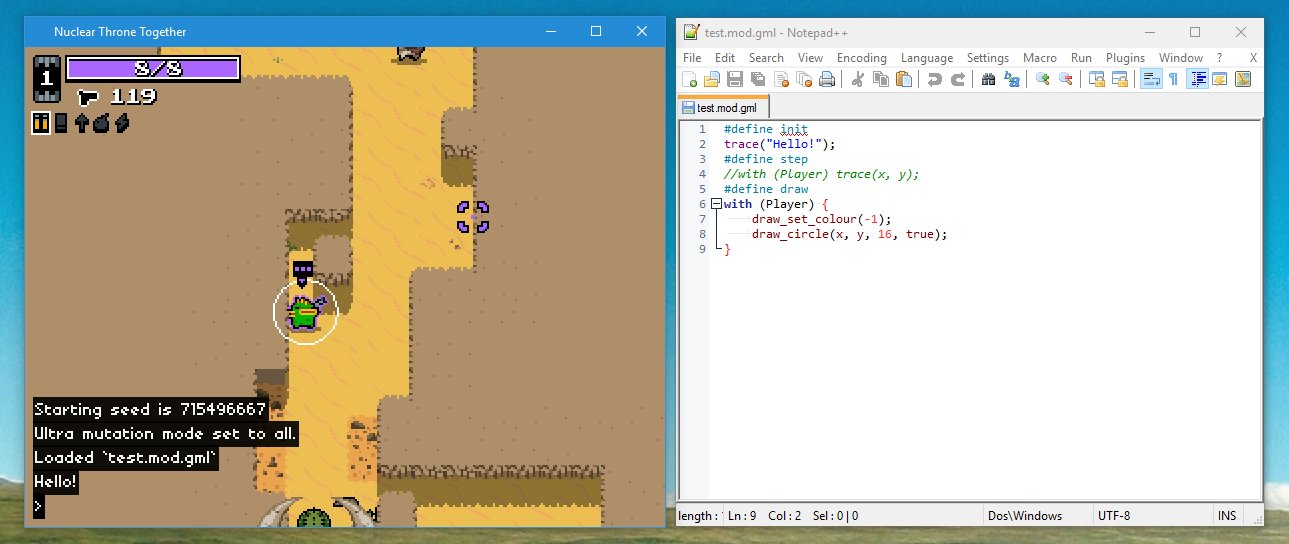The image size is (1289, 544).
Task: Open the View menu
Action: pyautogui.click(x=811, y=58)
